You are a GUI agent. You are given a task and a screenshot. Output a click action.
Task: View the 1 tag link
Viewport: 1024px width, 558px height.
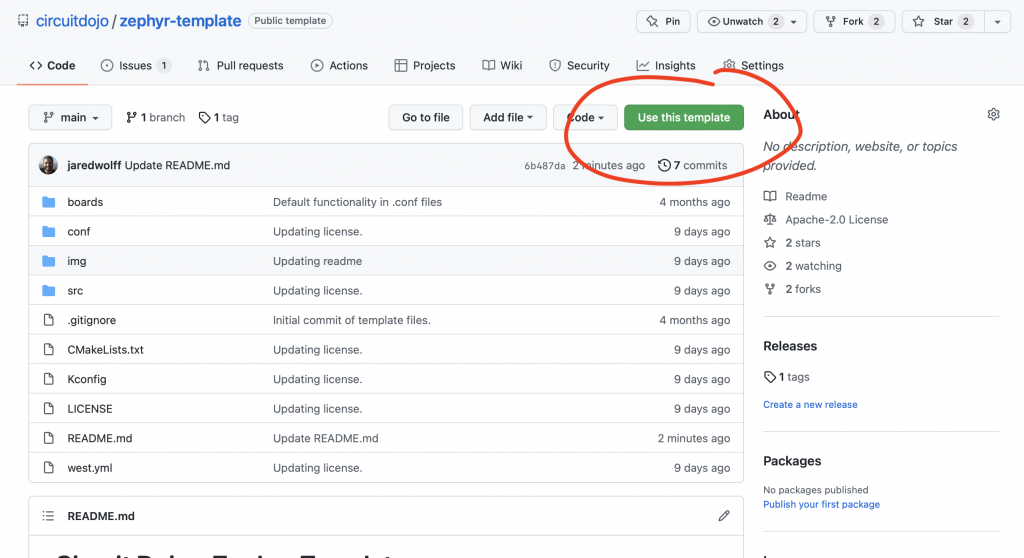(x=219, y=118)
